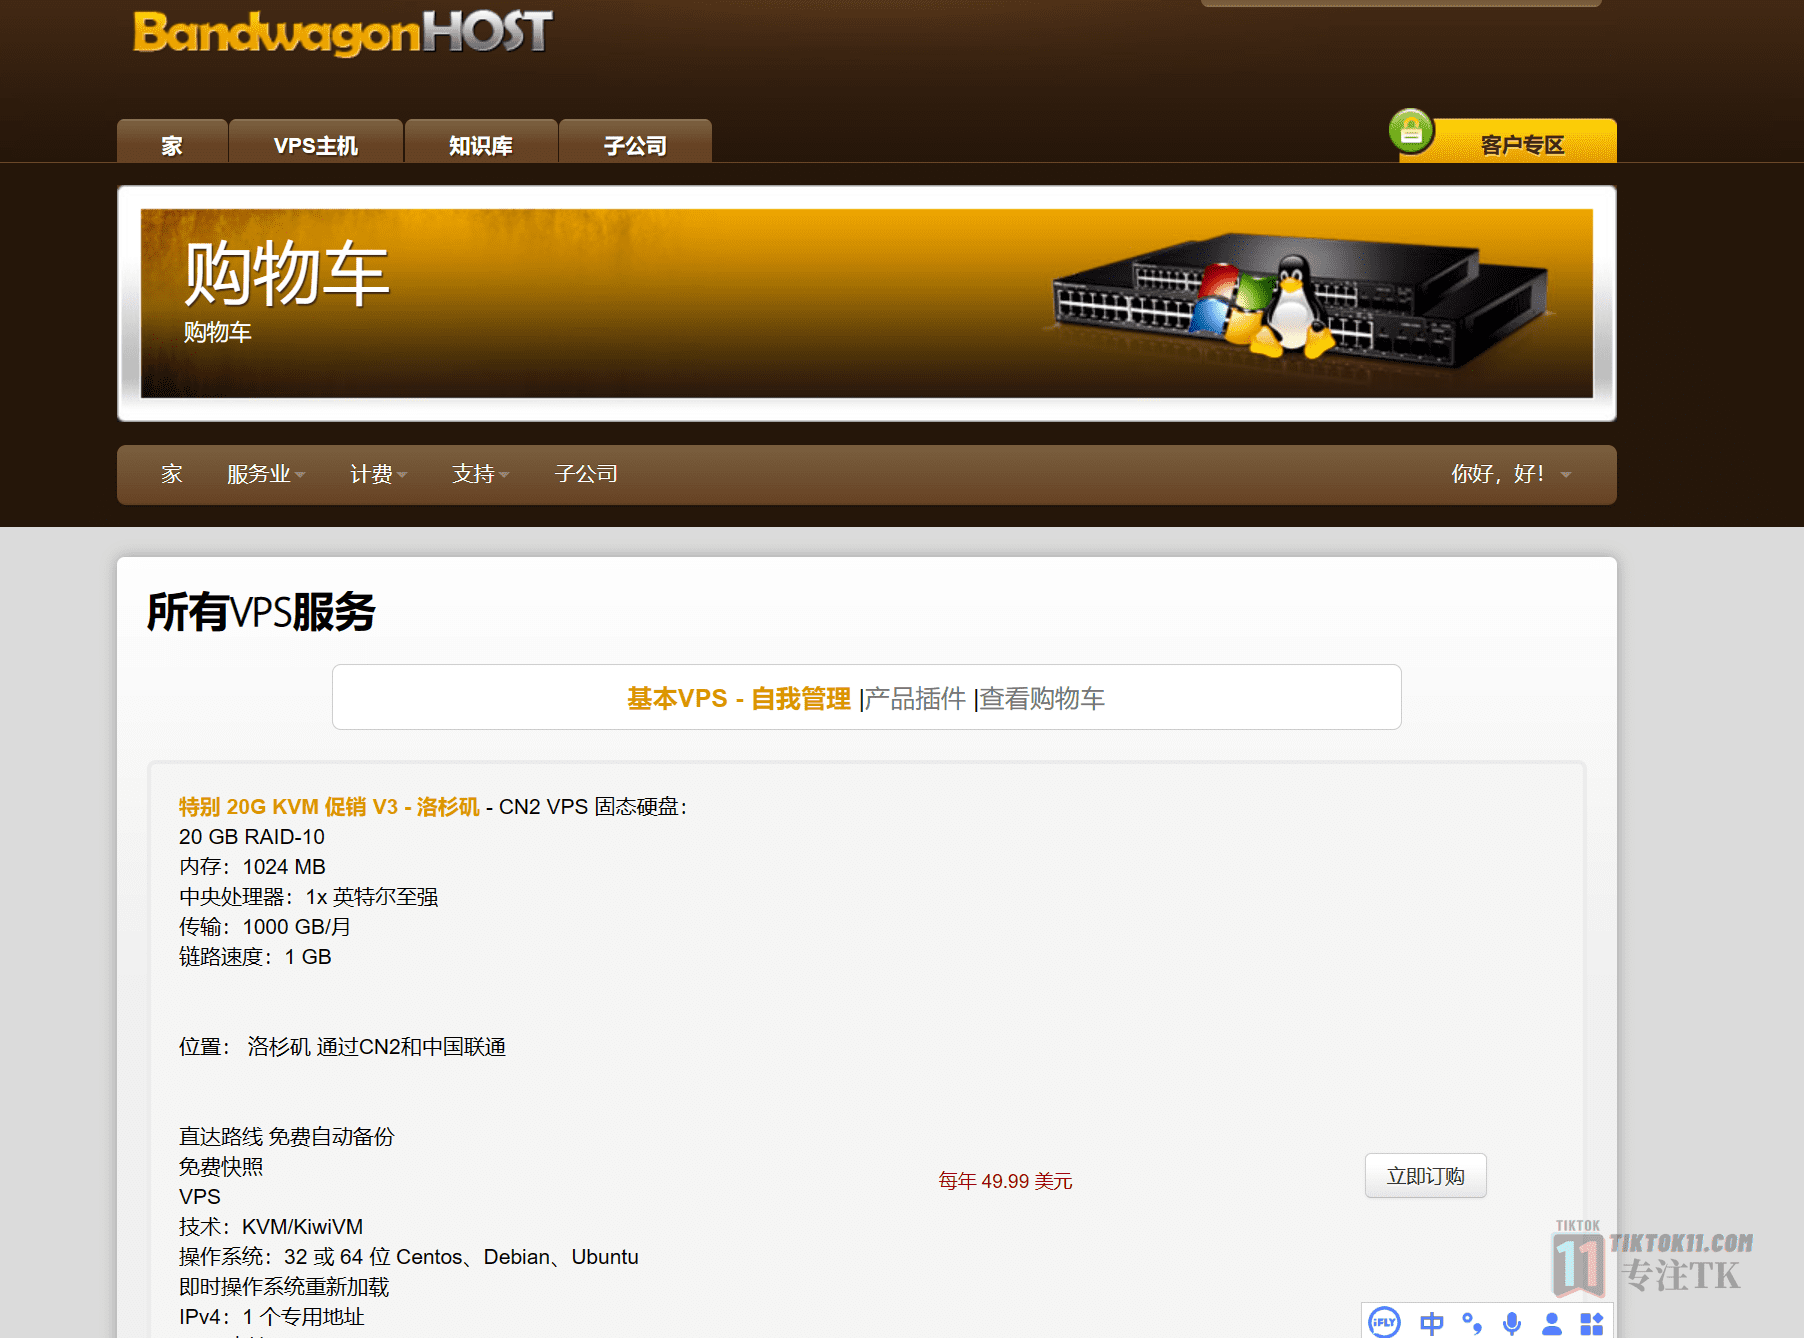Viewport: 1804px width, 1338px height.
Task: Click the 中央处理器: 1x 英特尔至强 line
Action: [x=309, y=896]
